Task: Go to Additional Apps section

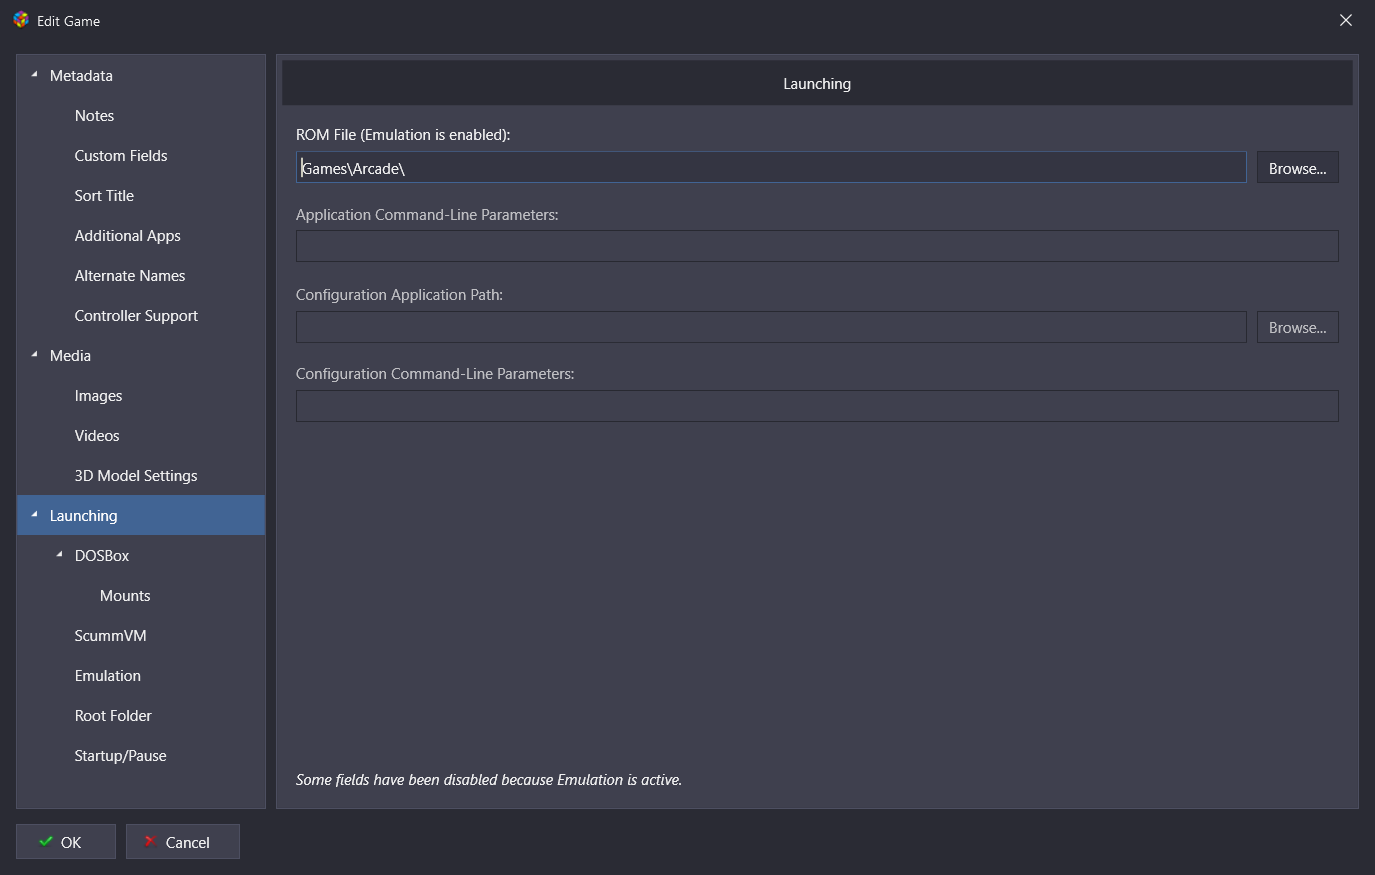Action: click(x=128, y=236)
